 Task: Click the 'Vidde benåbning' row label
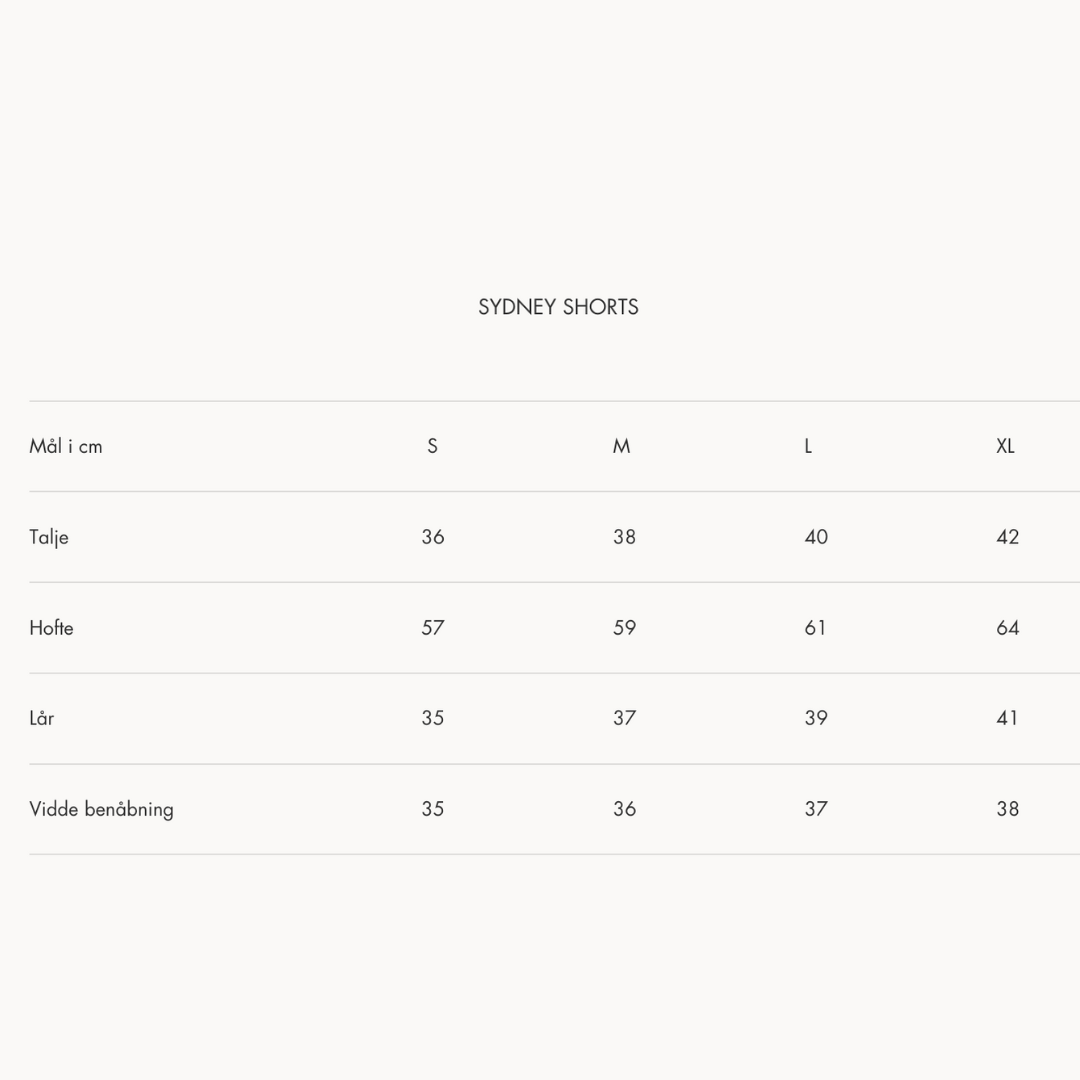(x=101, y=809)
